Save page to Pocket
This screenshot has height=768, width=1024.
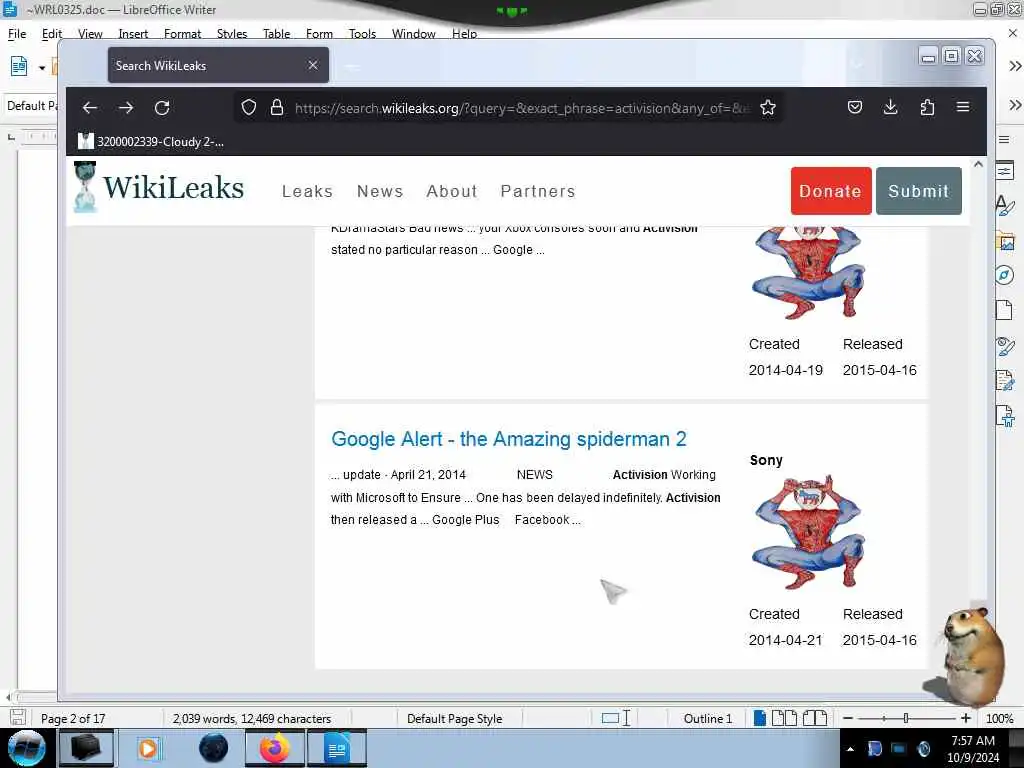pyautogui.click(x=855, y=107)
